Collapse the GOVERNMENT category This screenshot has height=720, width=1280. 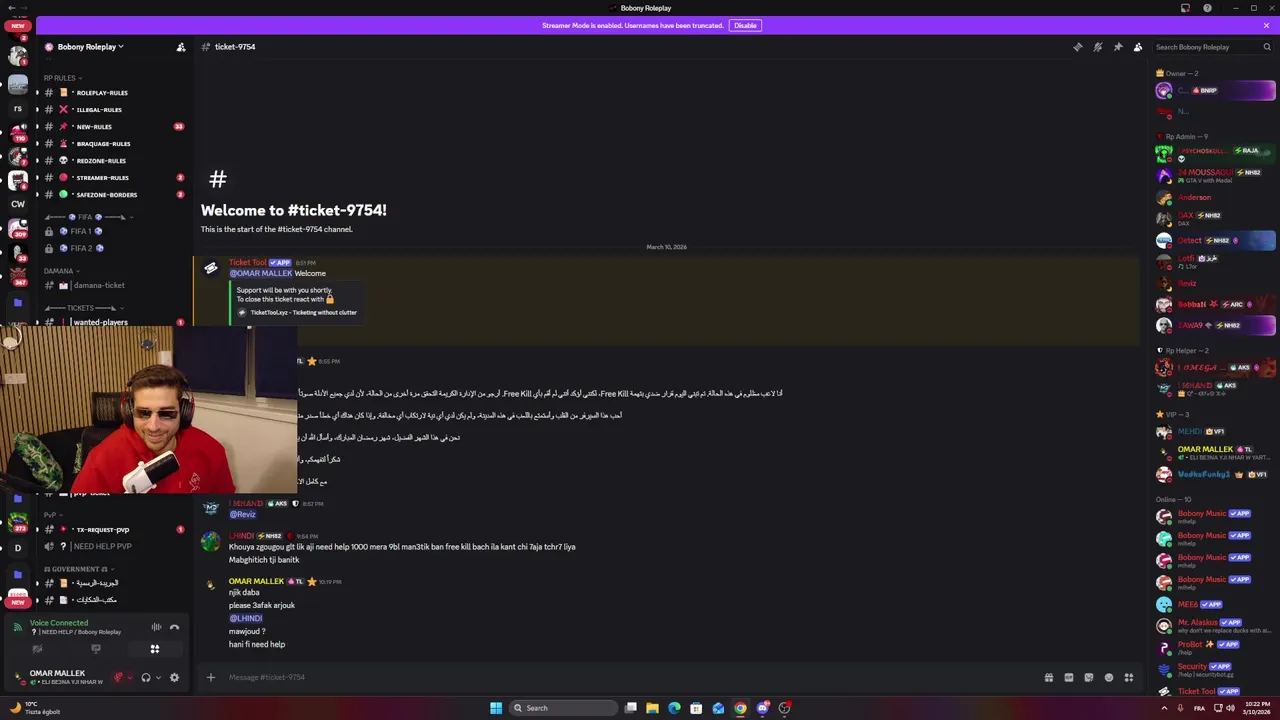tap(79, 569)
